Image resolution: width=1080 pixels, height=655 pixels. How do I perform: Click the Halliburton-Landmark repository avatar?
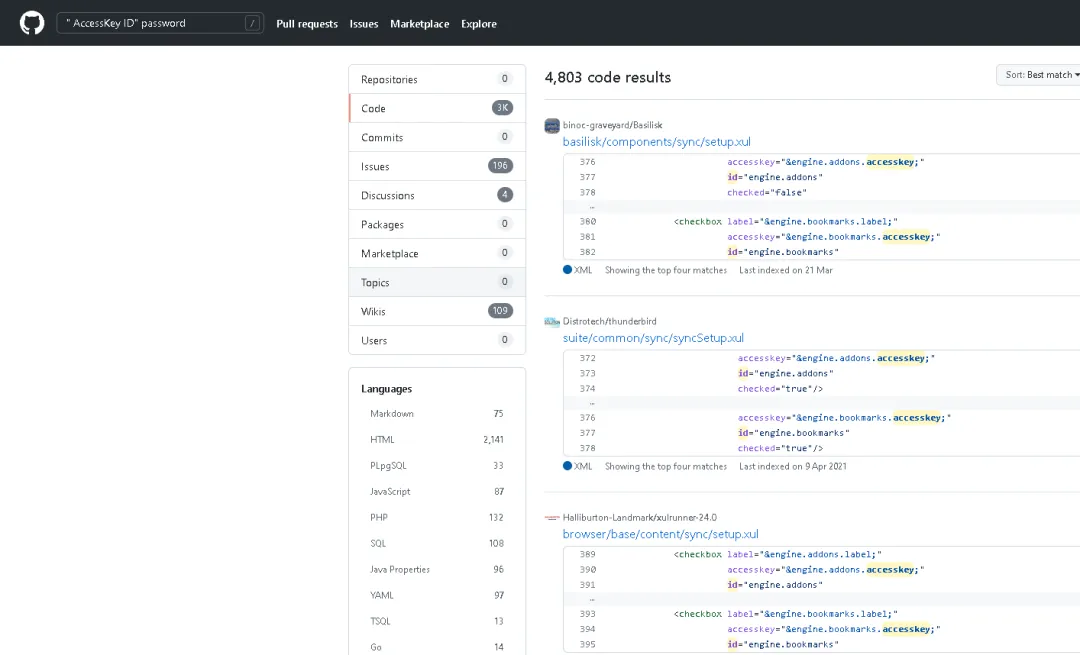click(x=552, y=518)
